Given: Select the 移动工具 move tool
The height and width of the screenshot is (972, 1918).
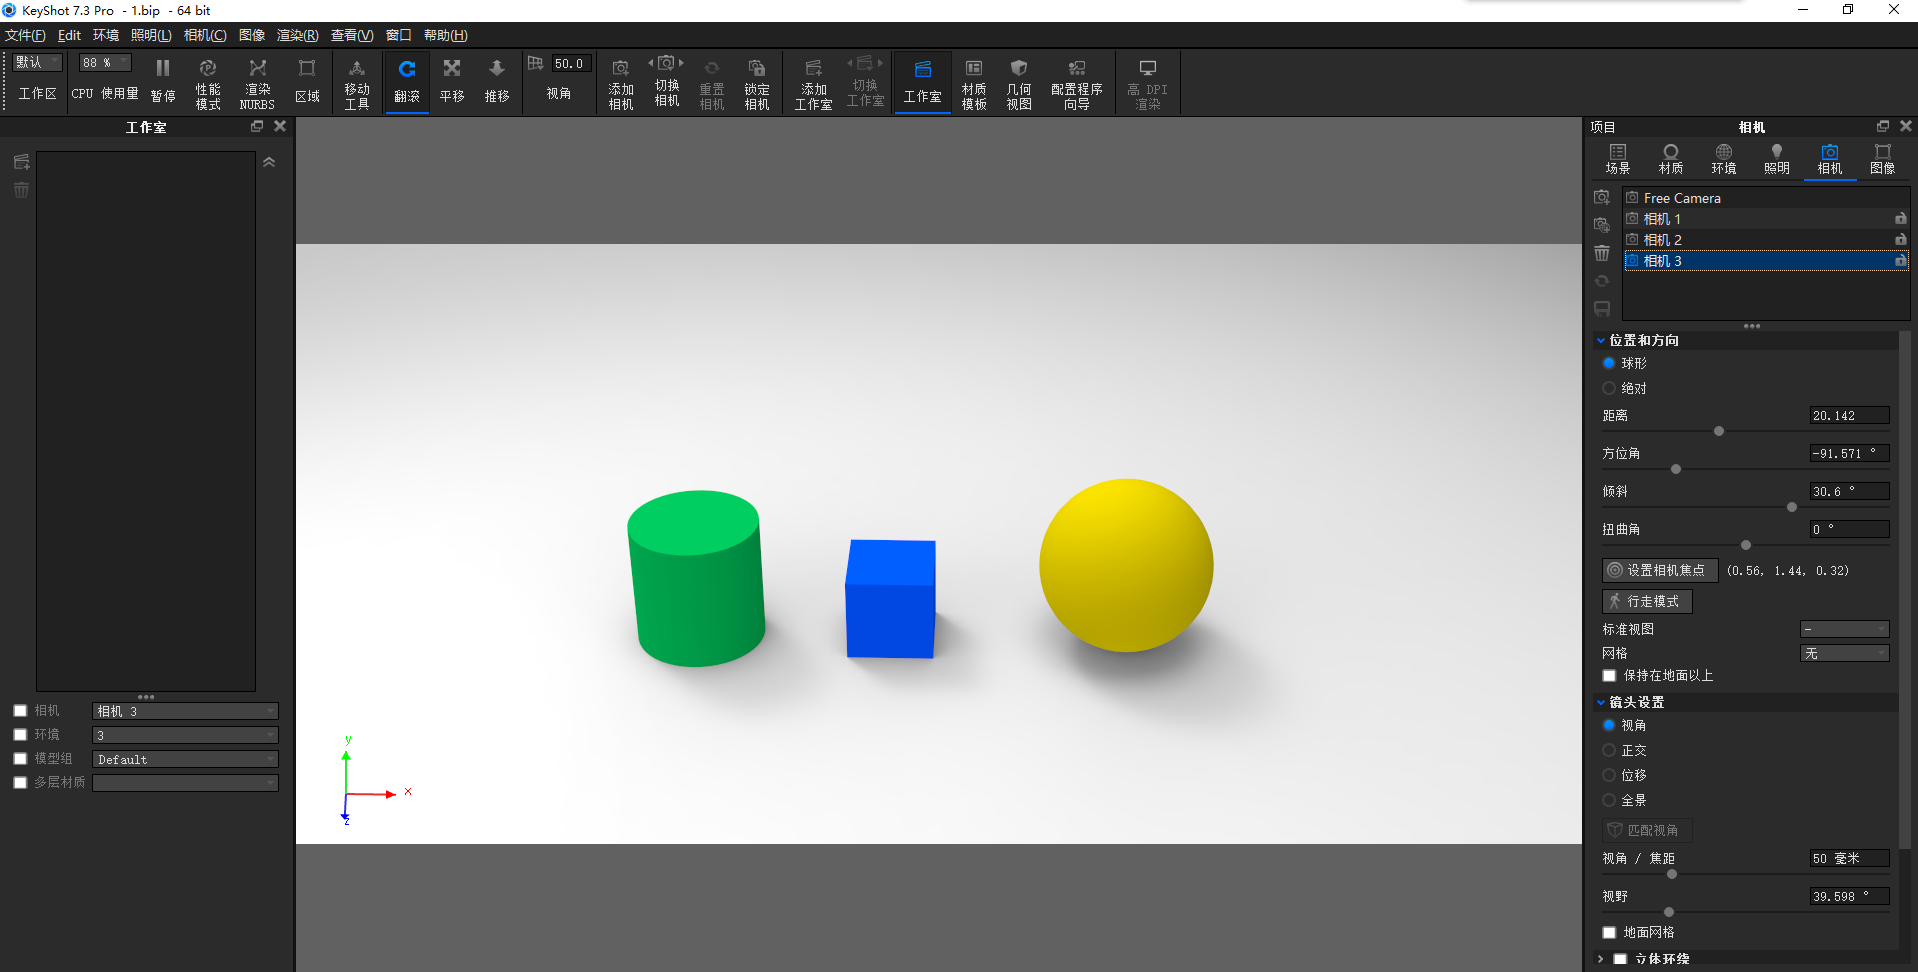Looking at the screenshot, I should [x=357, y=82].
